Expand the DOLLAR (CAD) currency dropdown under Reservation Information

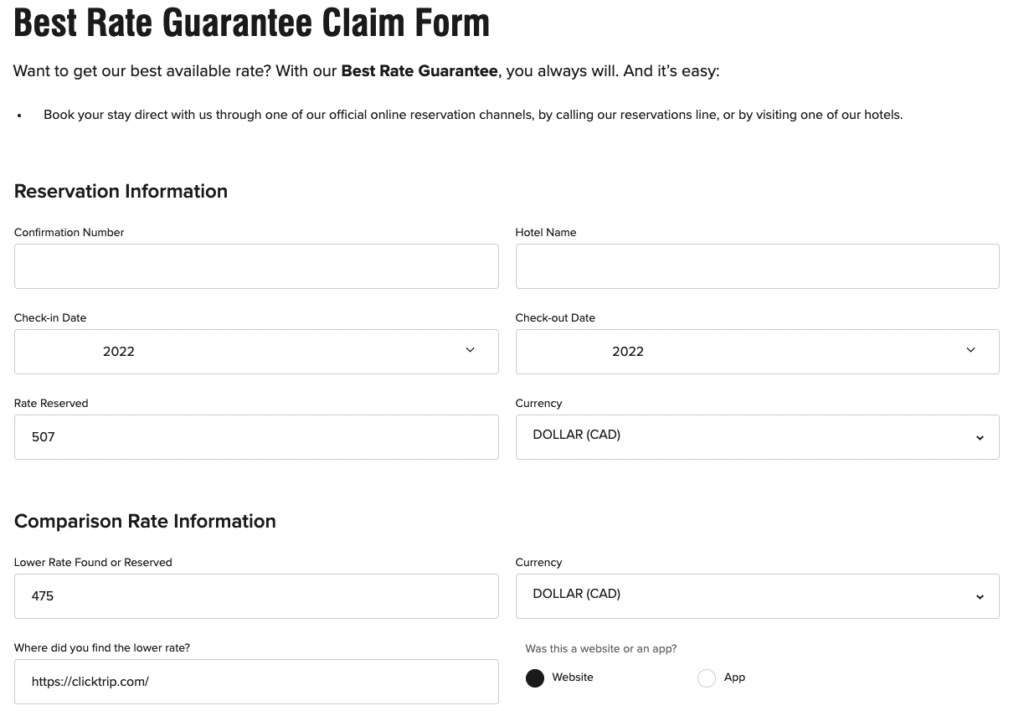[757, 437]
